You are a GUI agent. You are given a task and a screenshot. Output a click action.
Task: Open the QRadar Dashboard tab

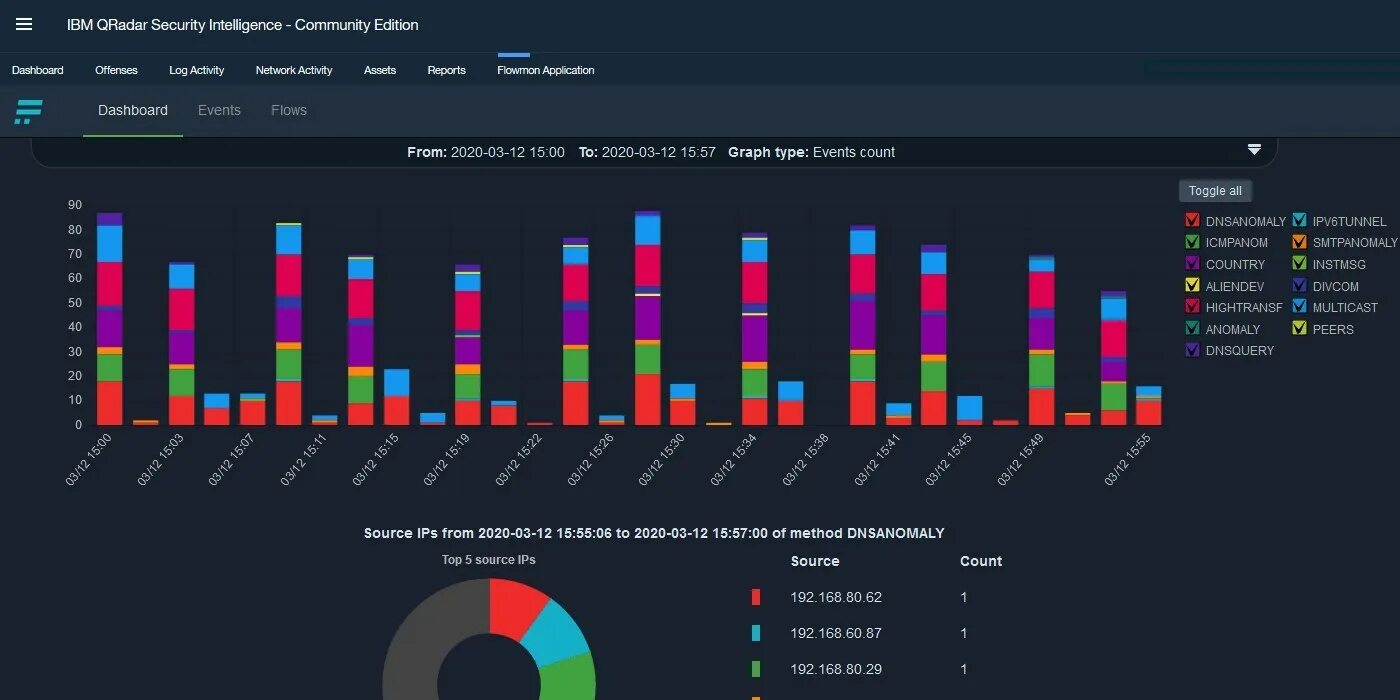38,70
